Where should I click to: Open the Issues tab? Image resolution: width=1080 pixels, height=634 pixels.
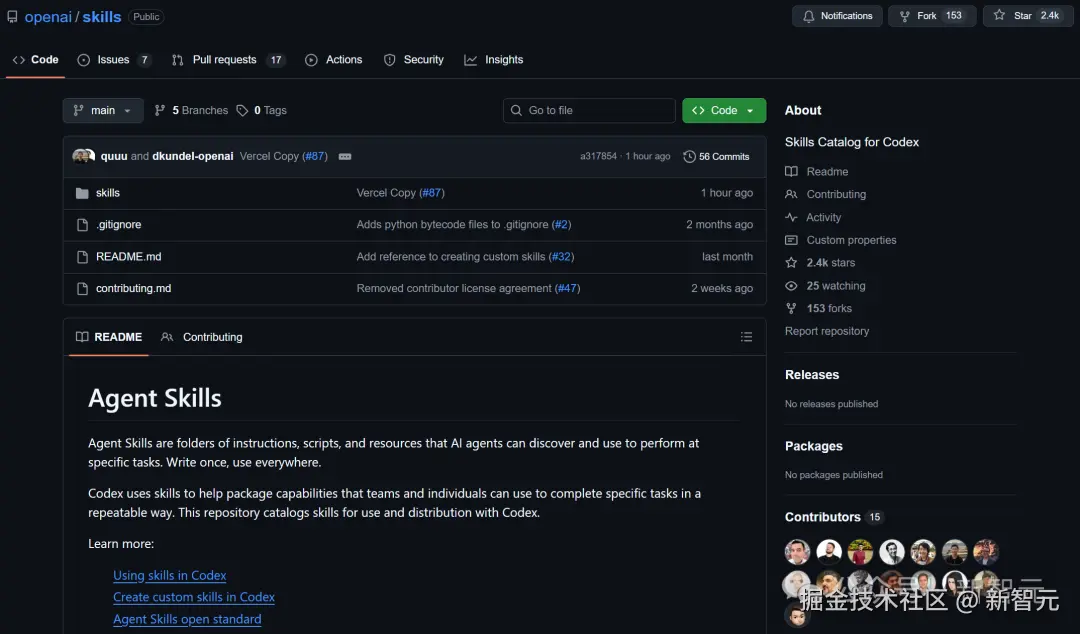pos(114,60)
